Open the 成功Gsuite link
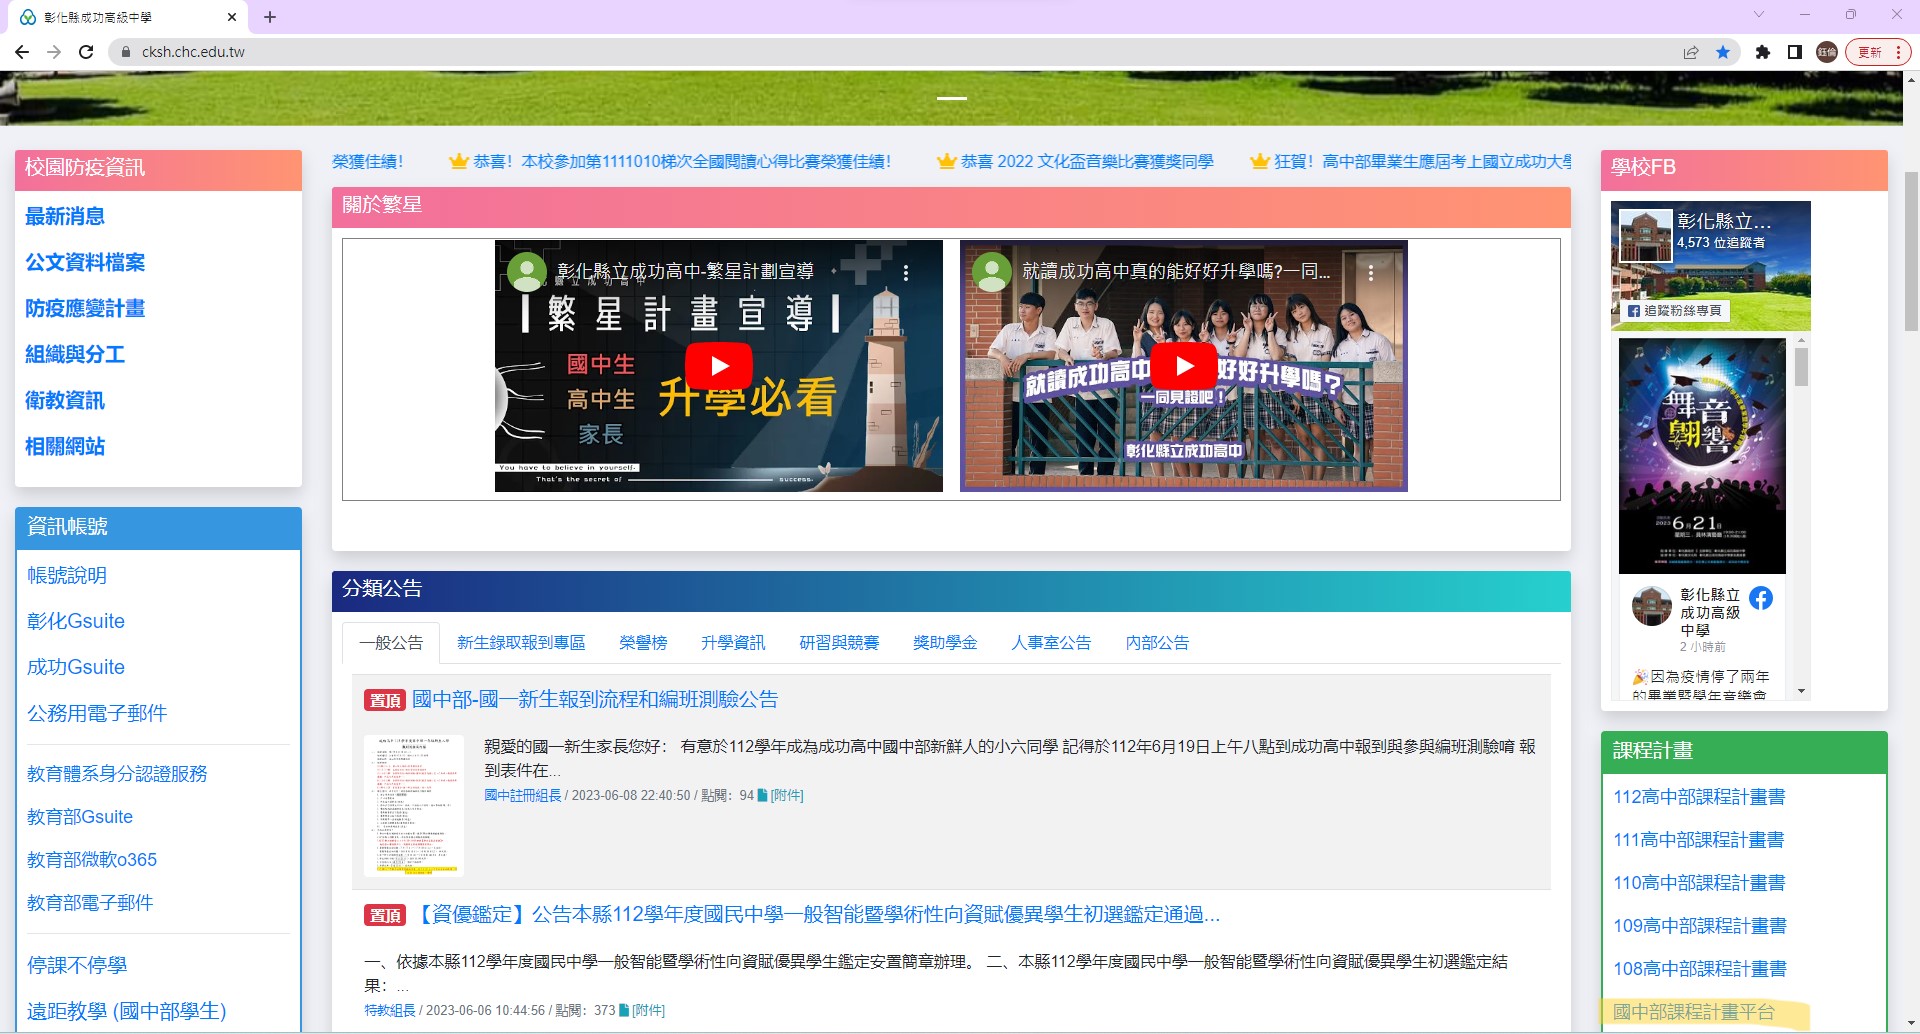 pos(76,668)
